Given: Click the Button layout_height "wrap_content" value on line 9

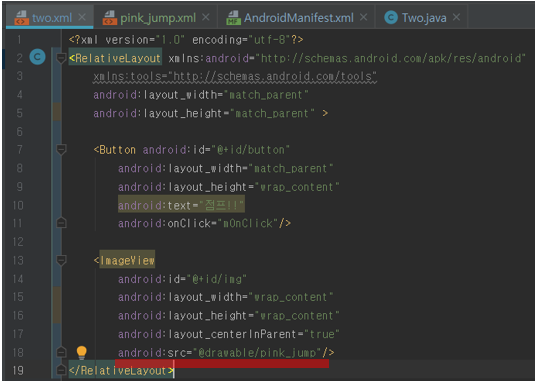Looking at the screenshot, I should pos(297,187).
